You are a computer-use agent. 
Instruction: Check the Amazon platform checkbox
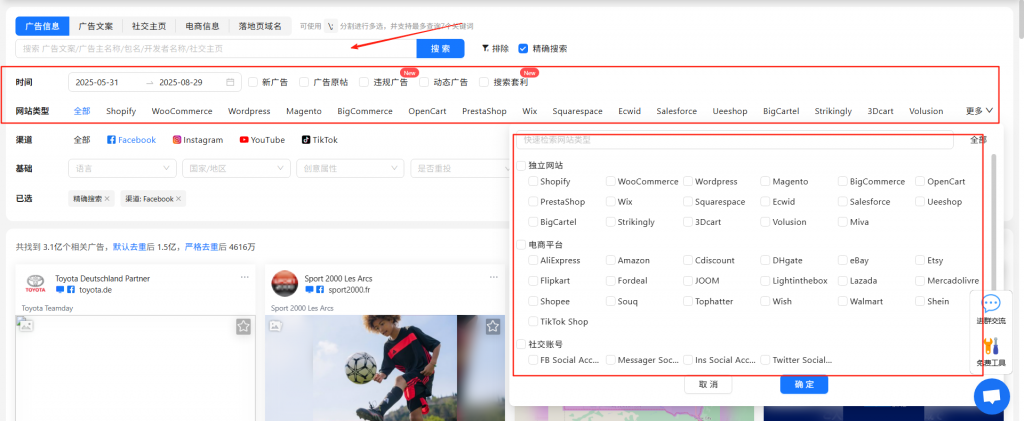[611, 260]
